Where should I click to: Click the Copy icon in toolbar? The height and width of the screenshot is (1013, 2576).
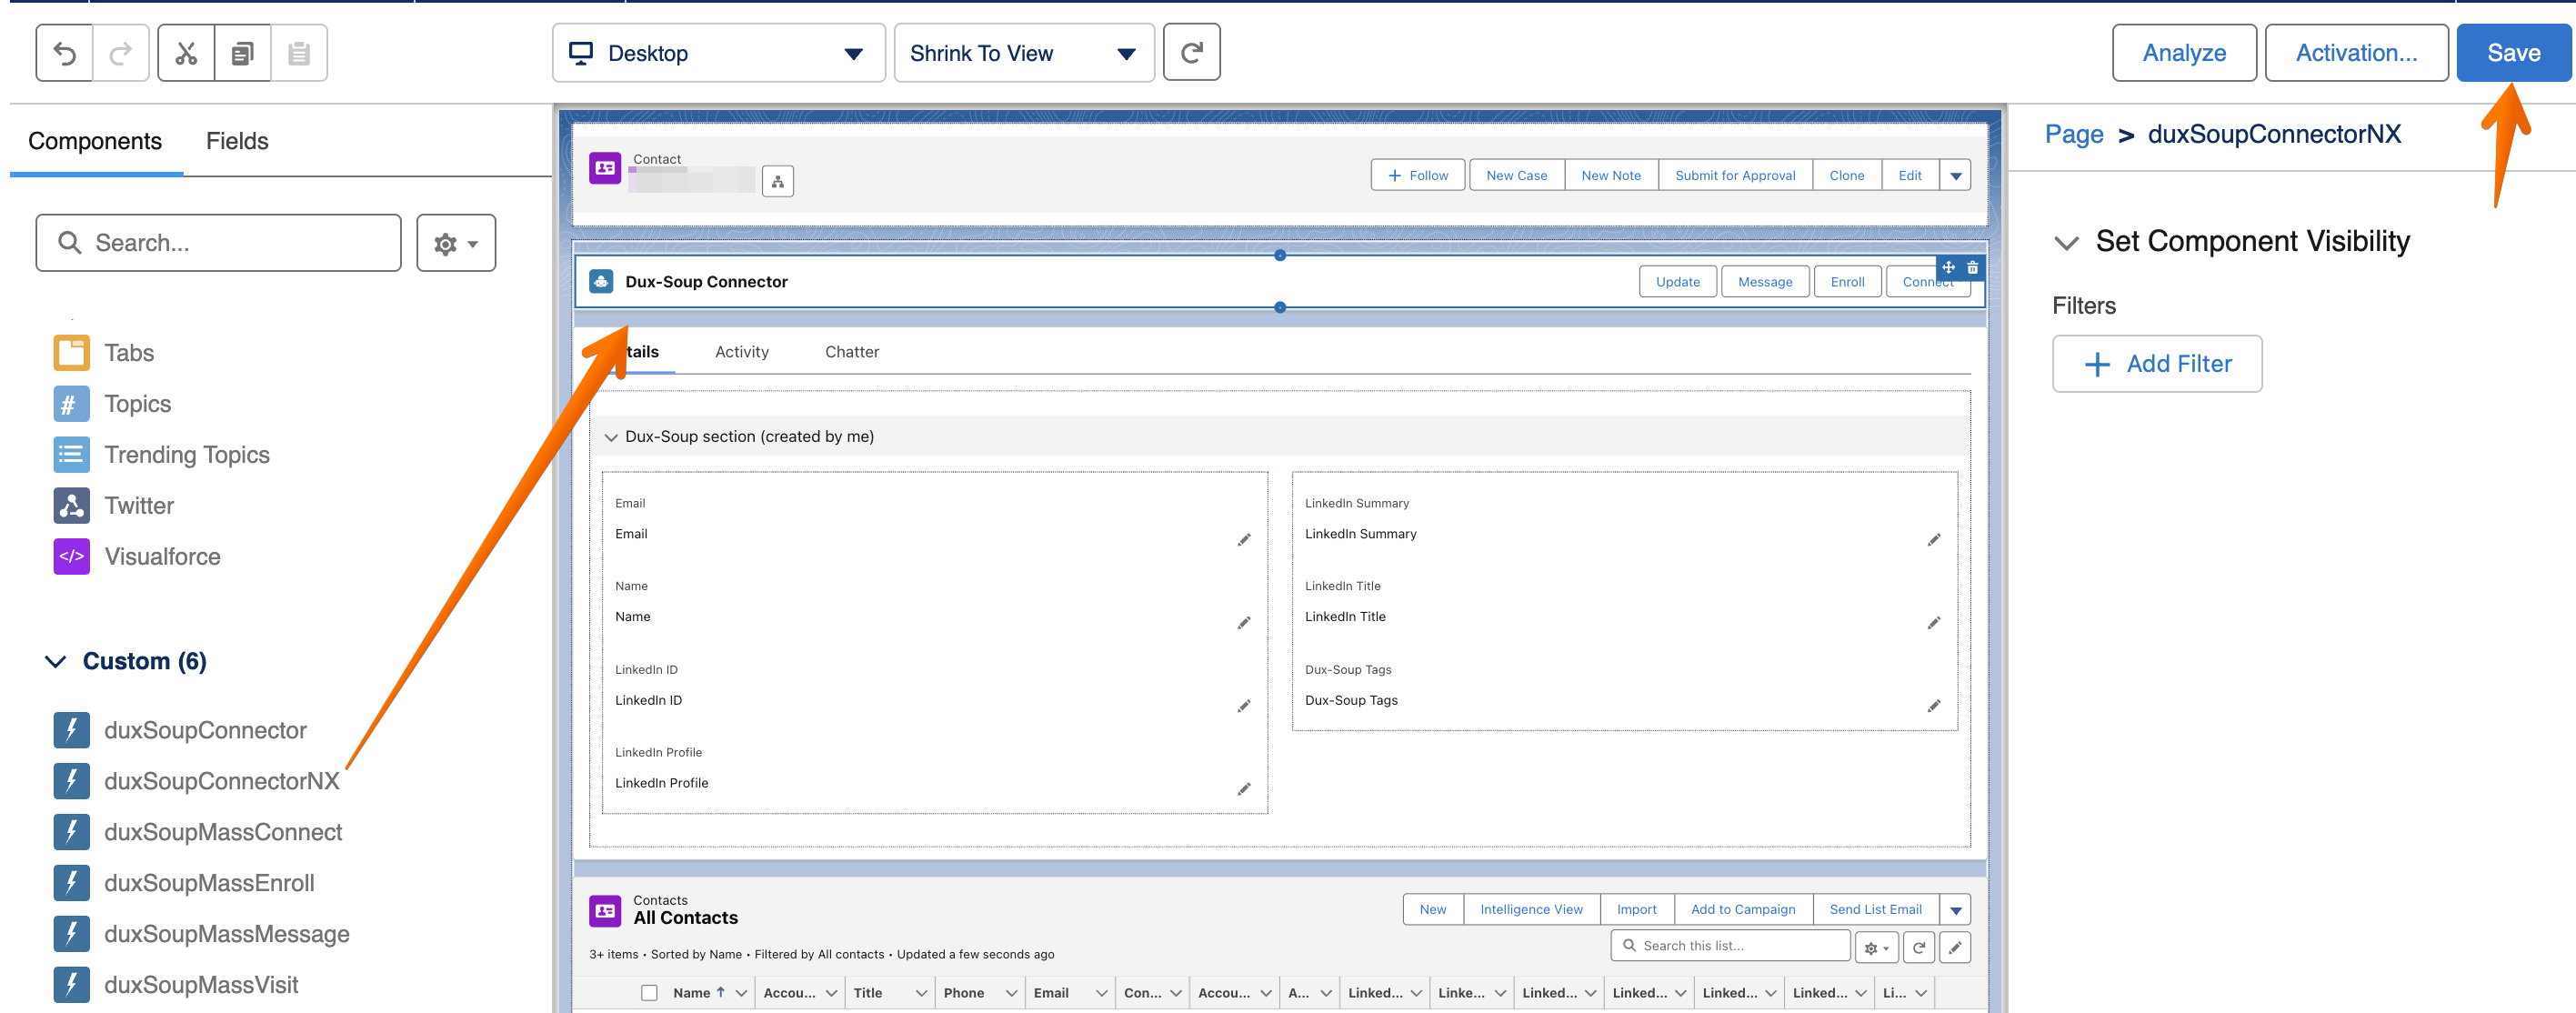242,53
